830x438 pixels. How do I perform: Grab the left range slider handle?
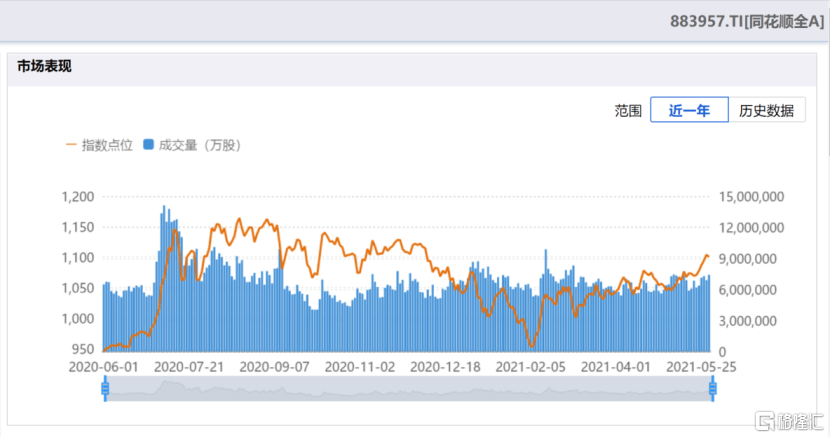104,390
